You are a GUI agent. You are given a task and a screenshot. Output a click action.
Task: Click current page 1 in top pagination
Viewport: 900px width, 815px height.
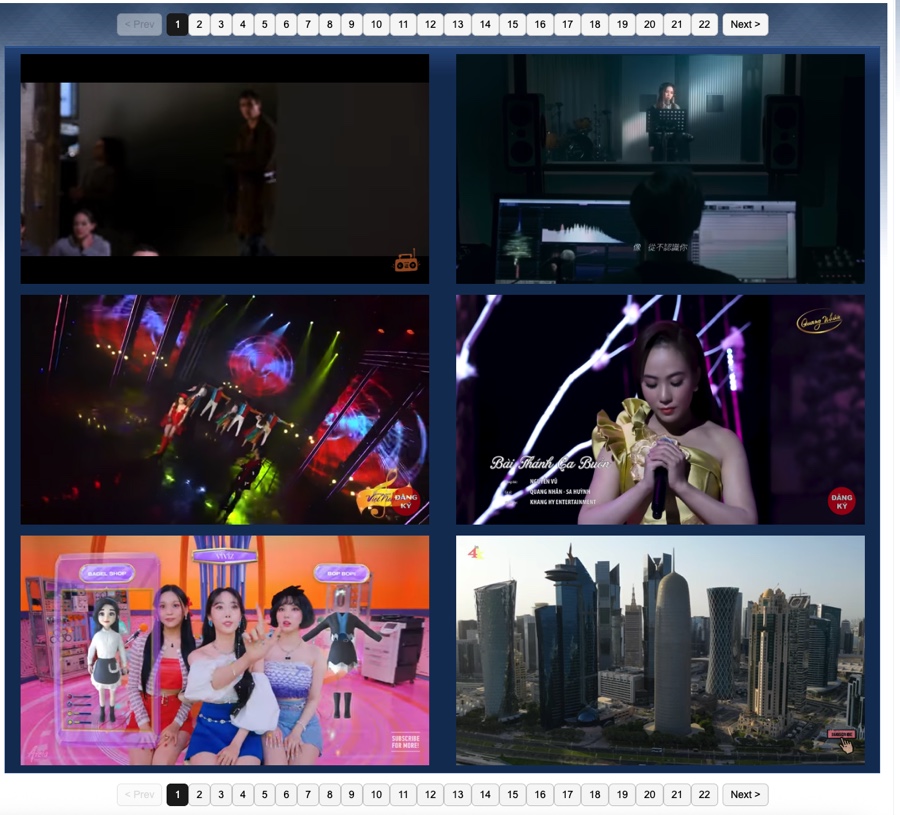177,24
